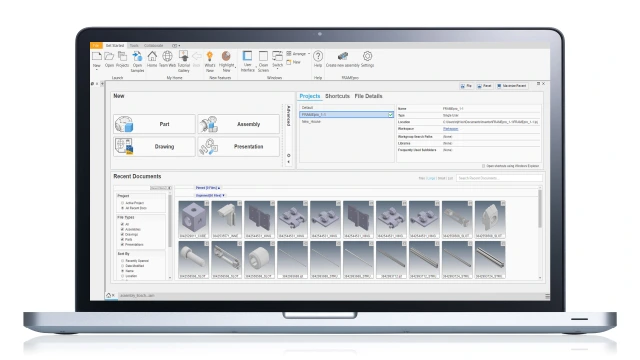Open the Arrange dropdown arrow
The width and height of the screenshot is (640, 360).
coord(309,54)
